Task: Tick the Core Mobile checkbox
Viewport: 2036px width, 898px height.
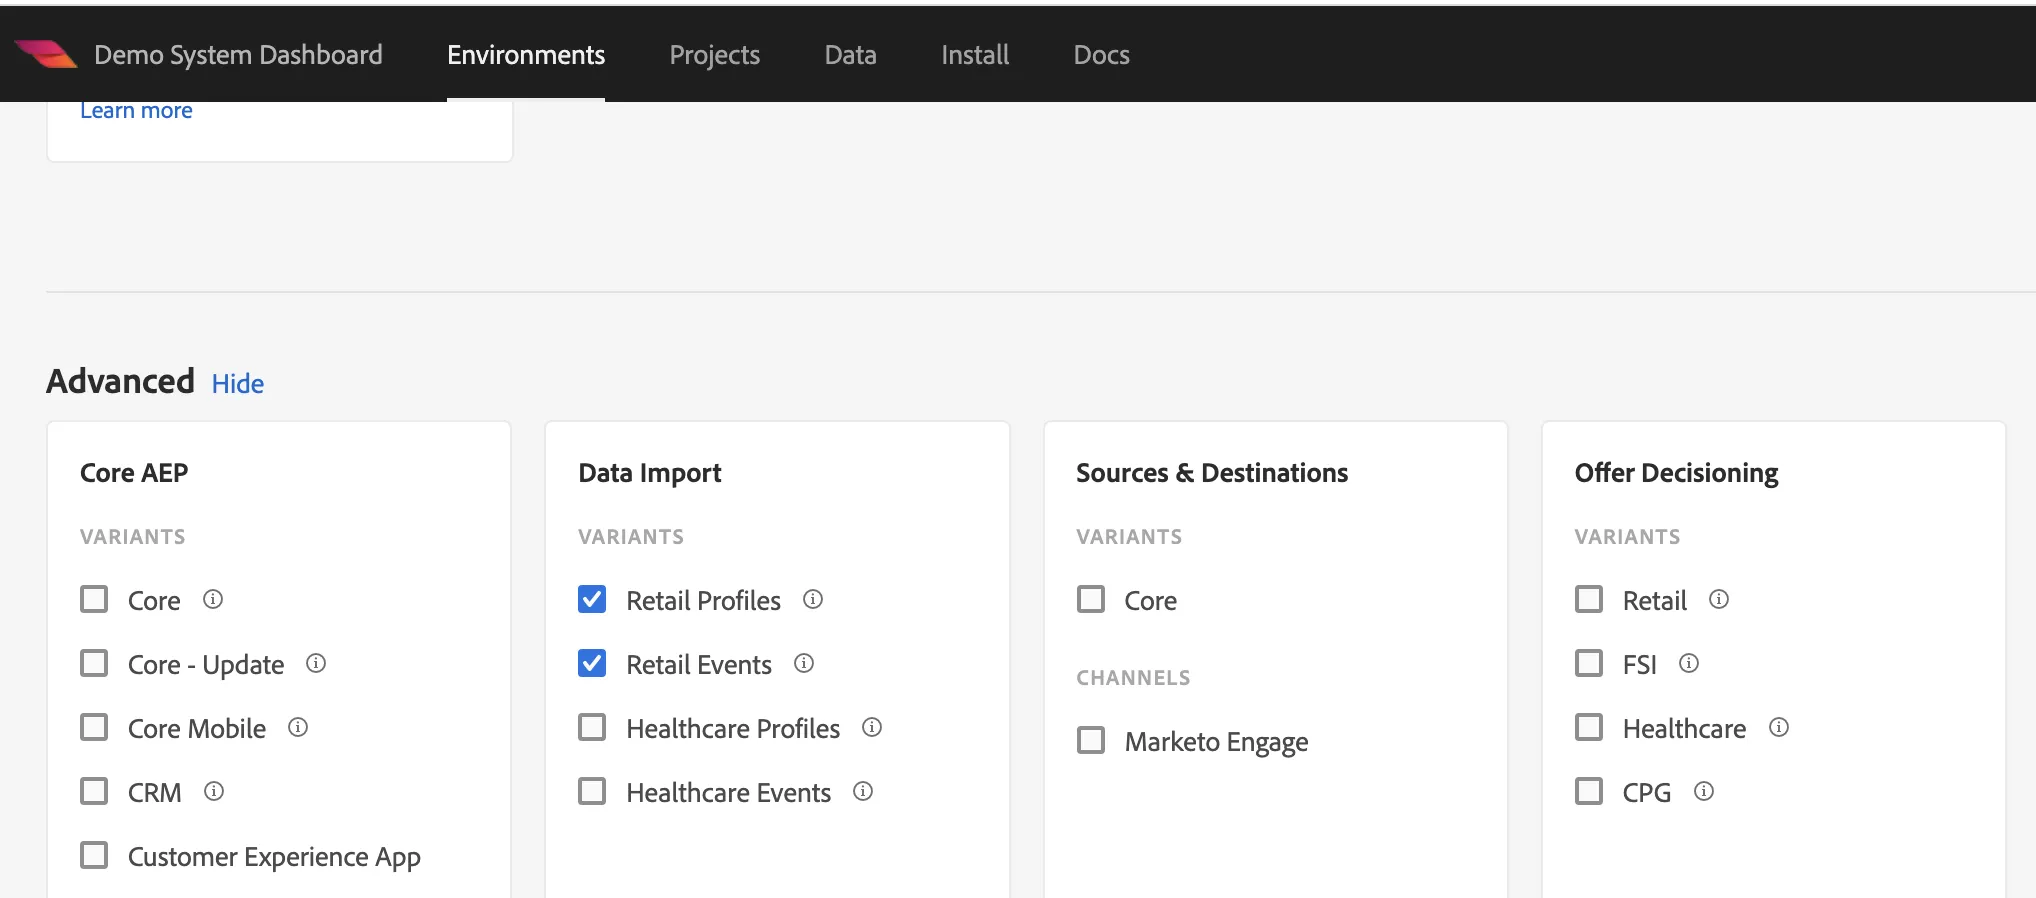Action: tap(94, 727)
